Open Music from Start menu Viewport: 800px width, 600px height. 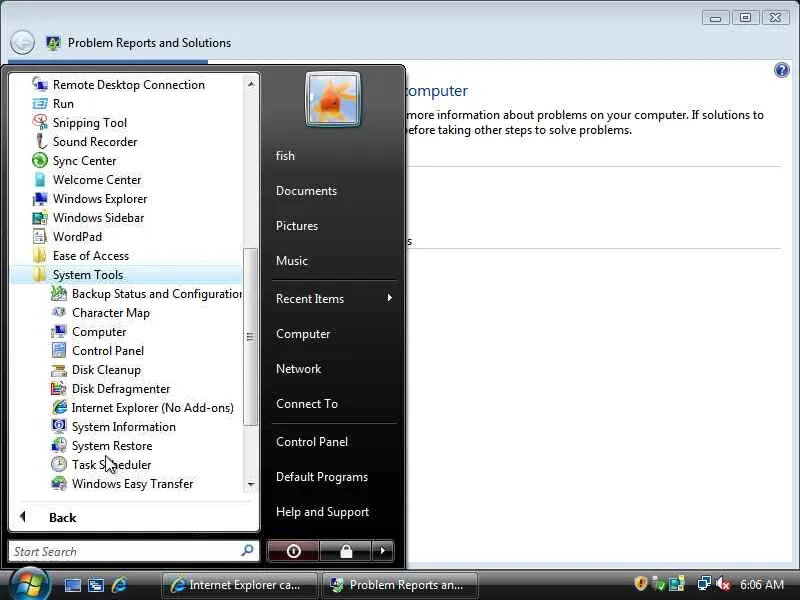[x=291, y=261]
